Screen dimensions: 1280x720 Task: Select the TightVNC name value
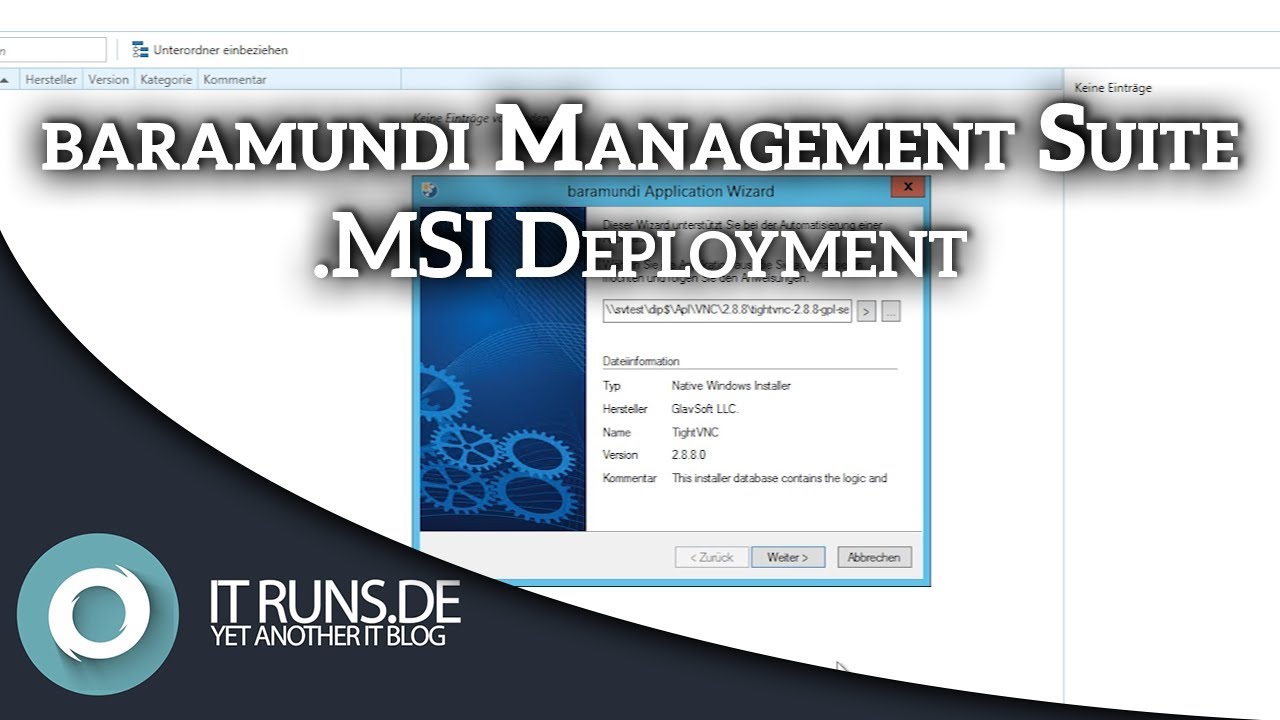[695, 433]
